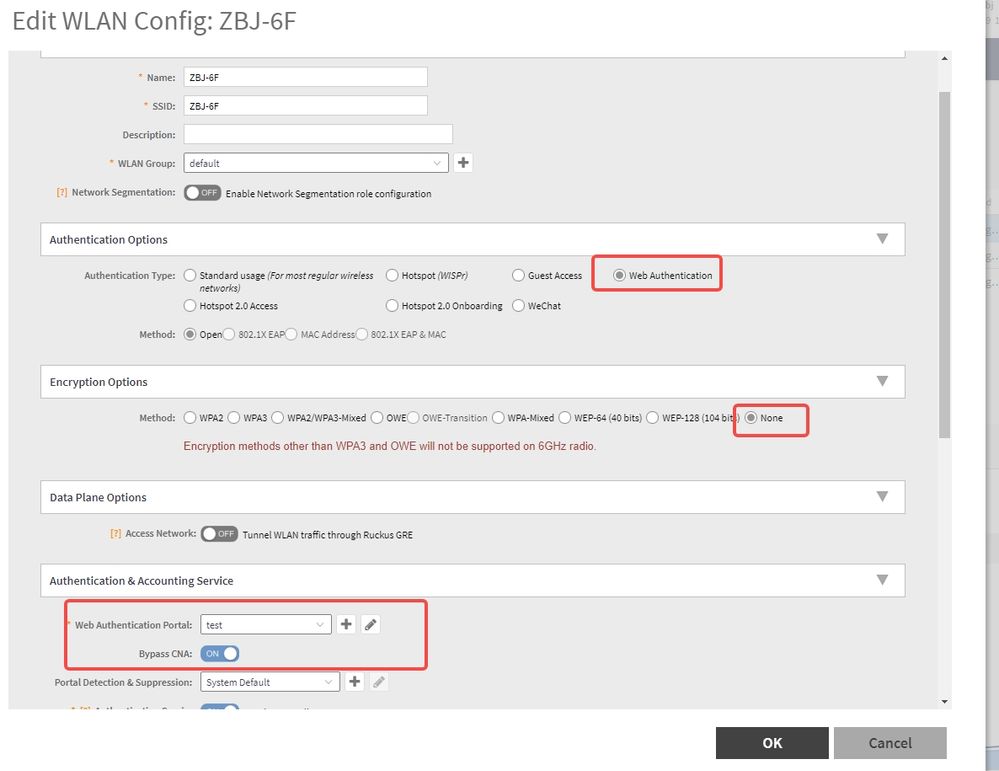Enable Tunnel WLAN traffic through Ruckus GRE

coord(219,534)
